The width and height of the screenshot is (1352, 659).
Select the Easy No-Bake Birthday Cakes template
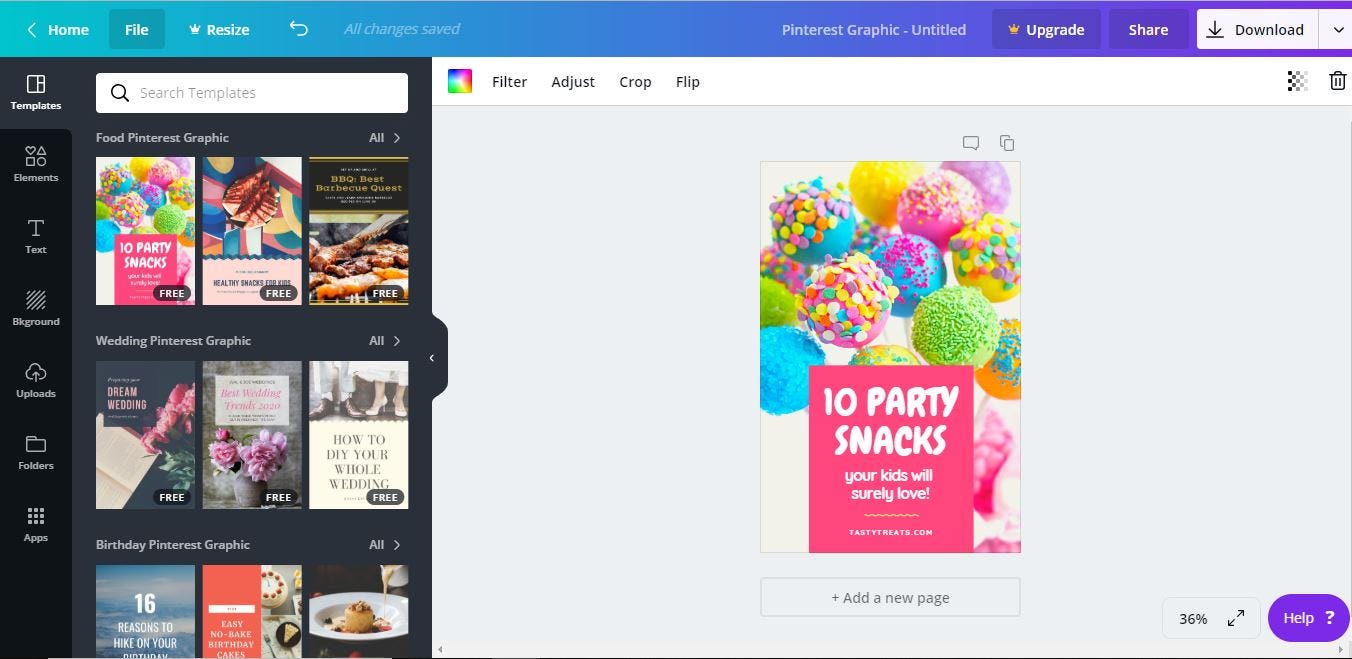(x=252, y=612)
